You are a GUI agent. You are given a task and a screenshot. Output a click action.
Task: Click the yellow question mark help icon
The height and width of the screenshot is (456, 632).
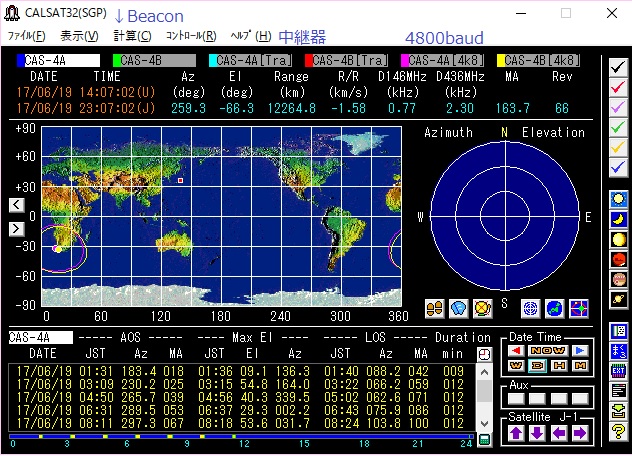619,432
